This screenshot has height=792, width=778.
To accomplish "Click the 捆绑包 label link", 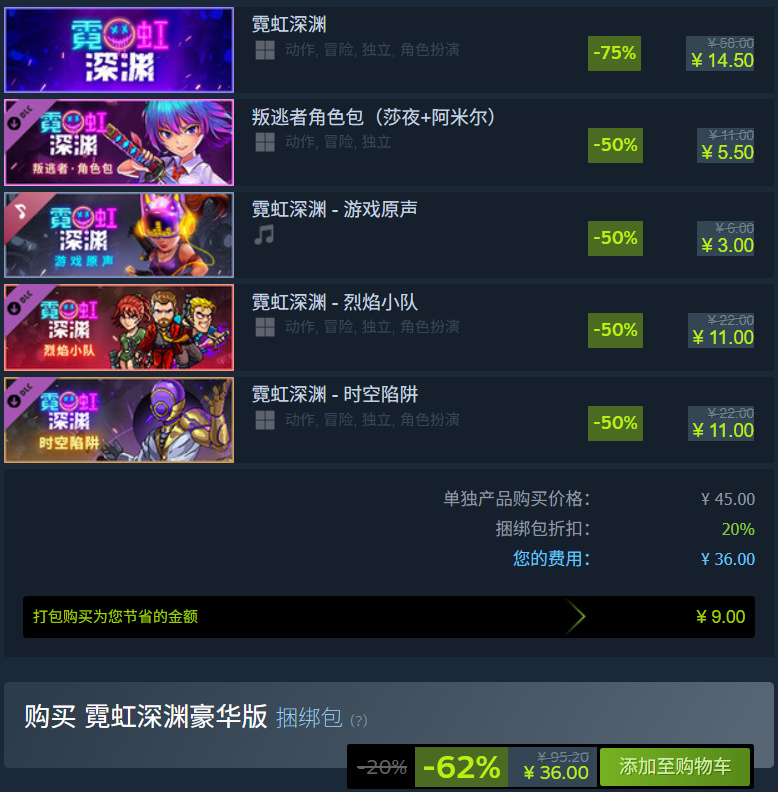I will click(x=309, y=718).
